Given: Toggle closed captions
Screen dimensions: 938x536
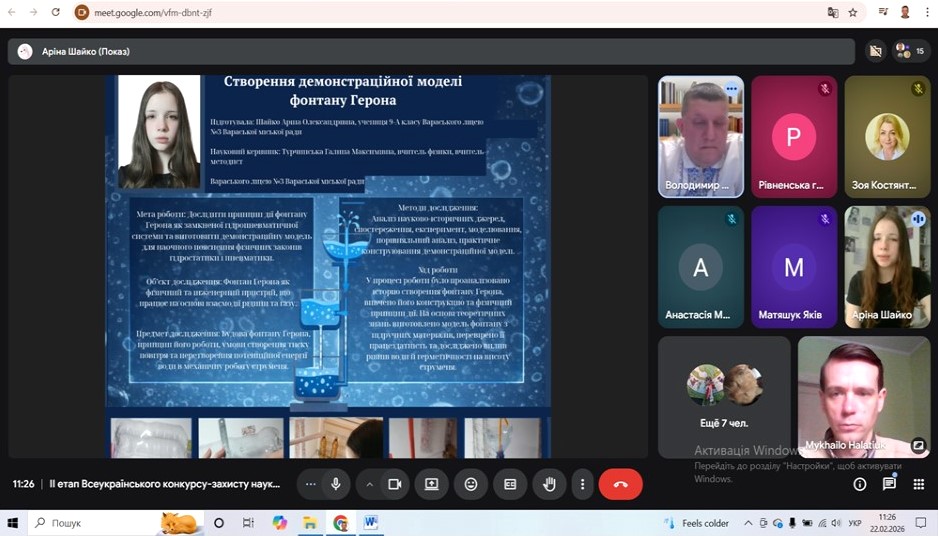Looking at the screenshot, I should point(510,484).
